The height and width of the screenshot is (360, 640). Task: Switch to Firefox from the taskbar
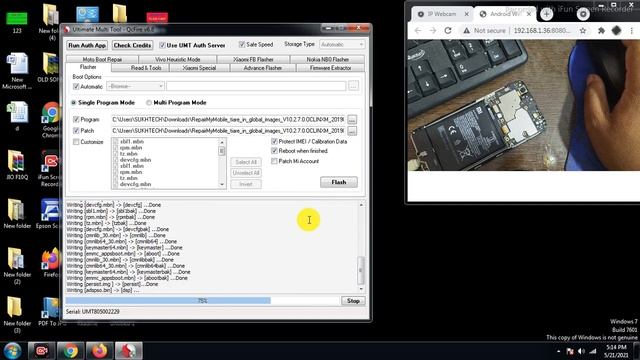coord(99,351)
